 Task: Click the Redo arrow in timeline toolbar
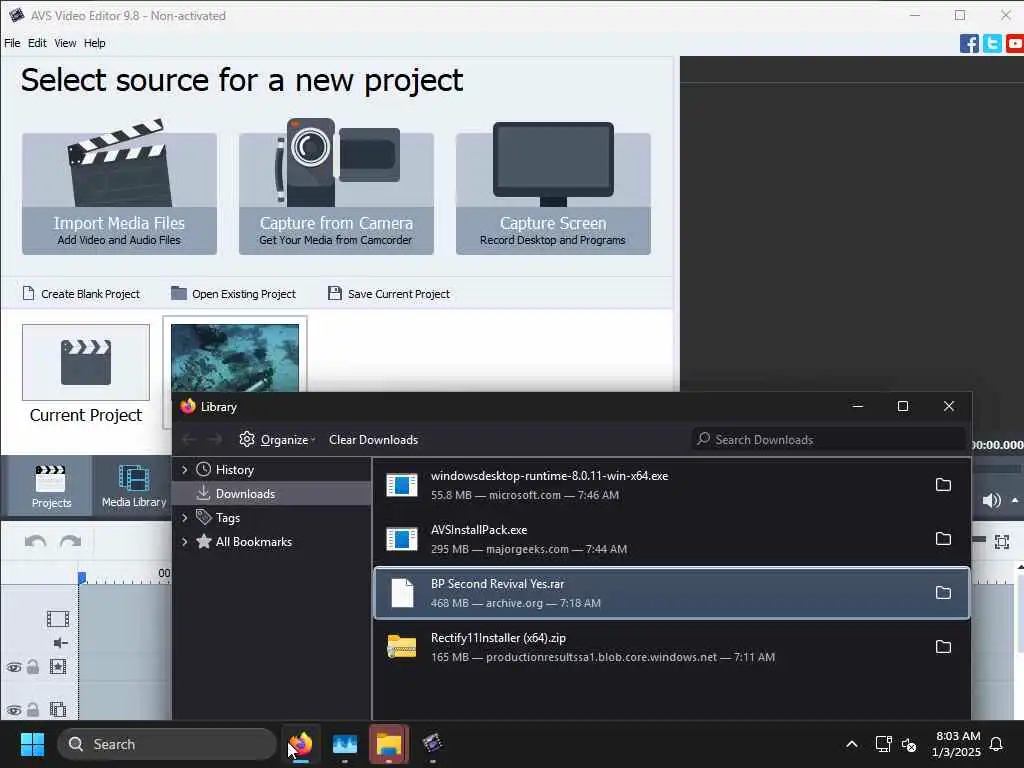(x=71, y=541)
